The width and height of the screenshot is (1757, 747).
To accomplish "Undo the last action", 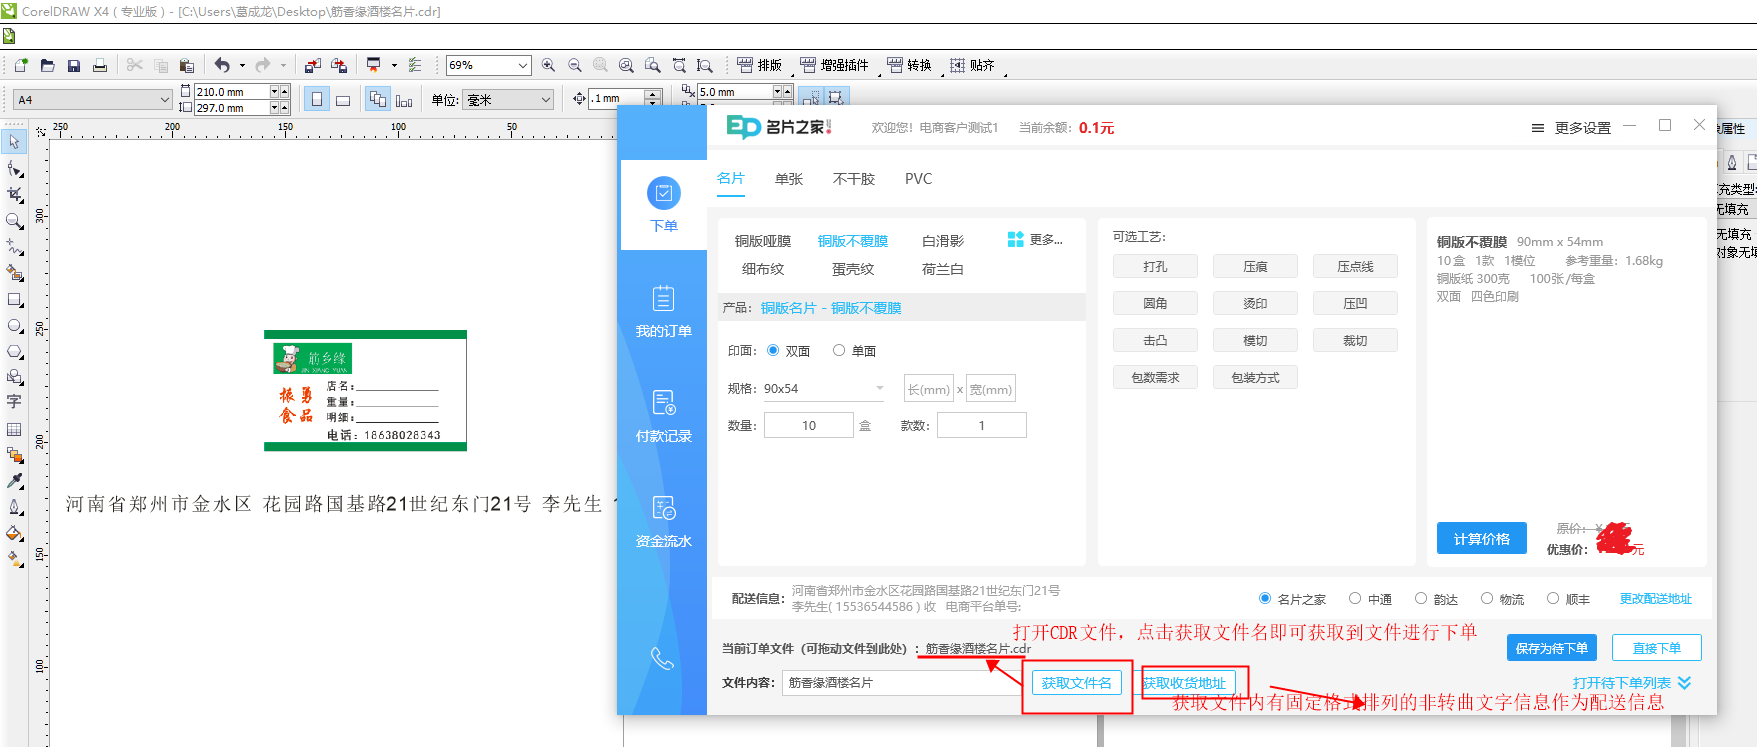I will 221,66.
